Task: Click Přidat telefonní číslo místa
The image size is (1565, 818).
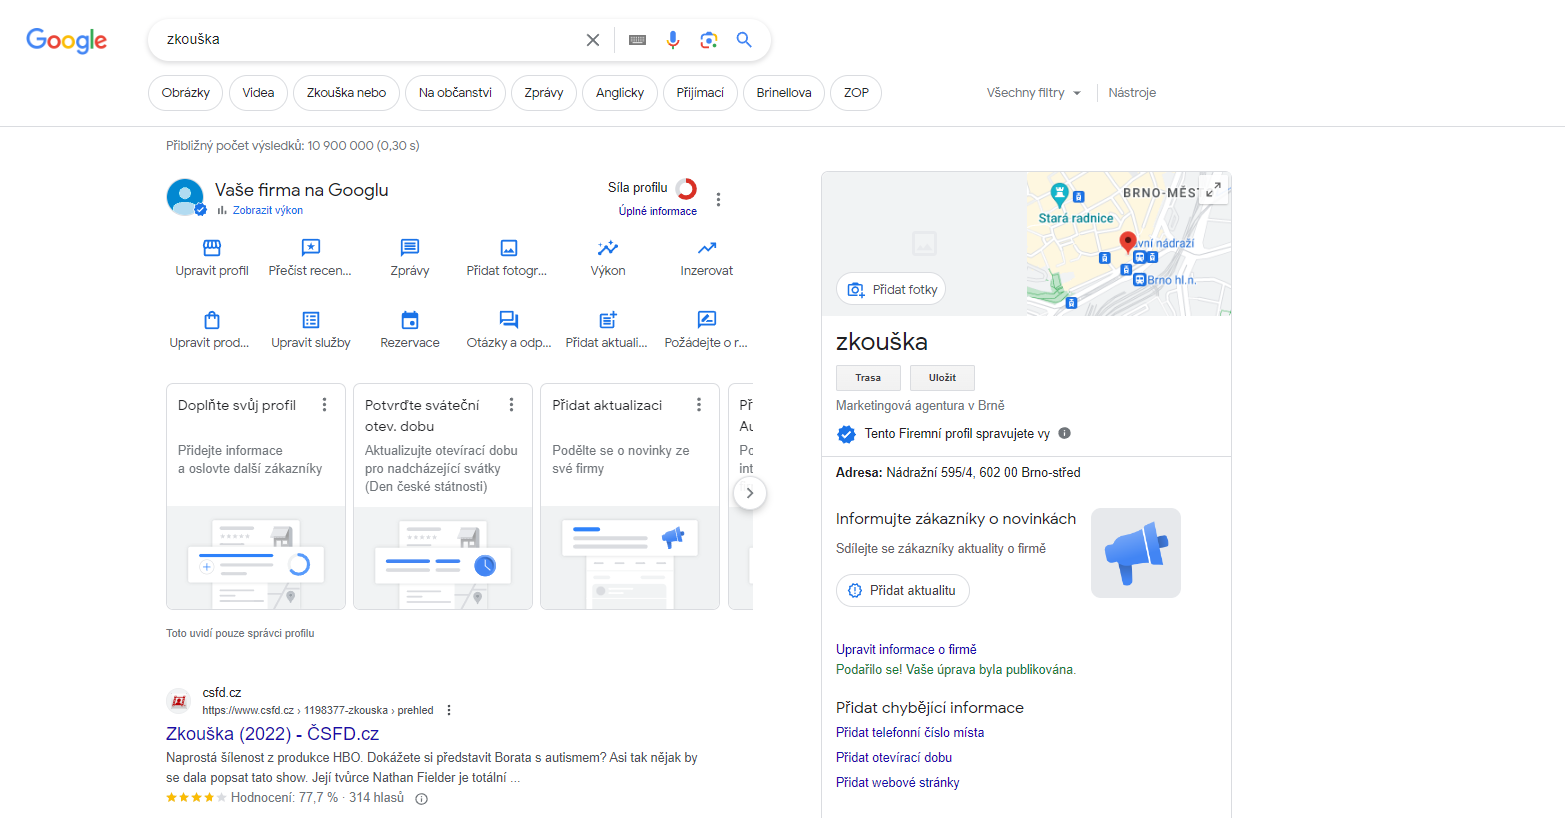Action: 910,733
